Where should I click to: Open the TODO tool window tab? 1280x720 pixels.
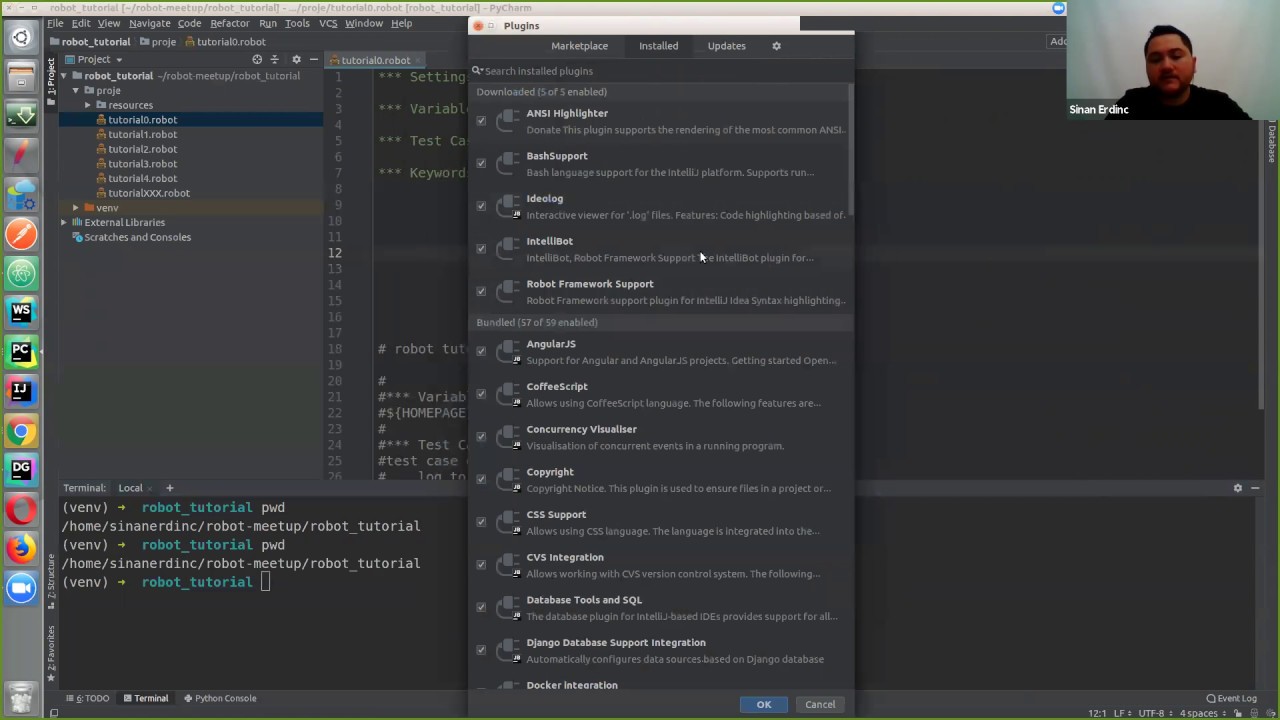(87, 698)
